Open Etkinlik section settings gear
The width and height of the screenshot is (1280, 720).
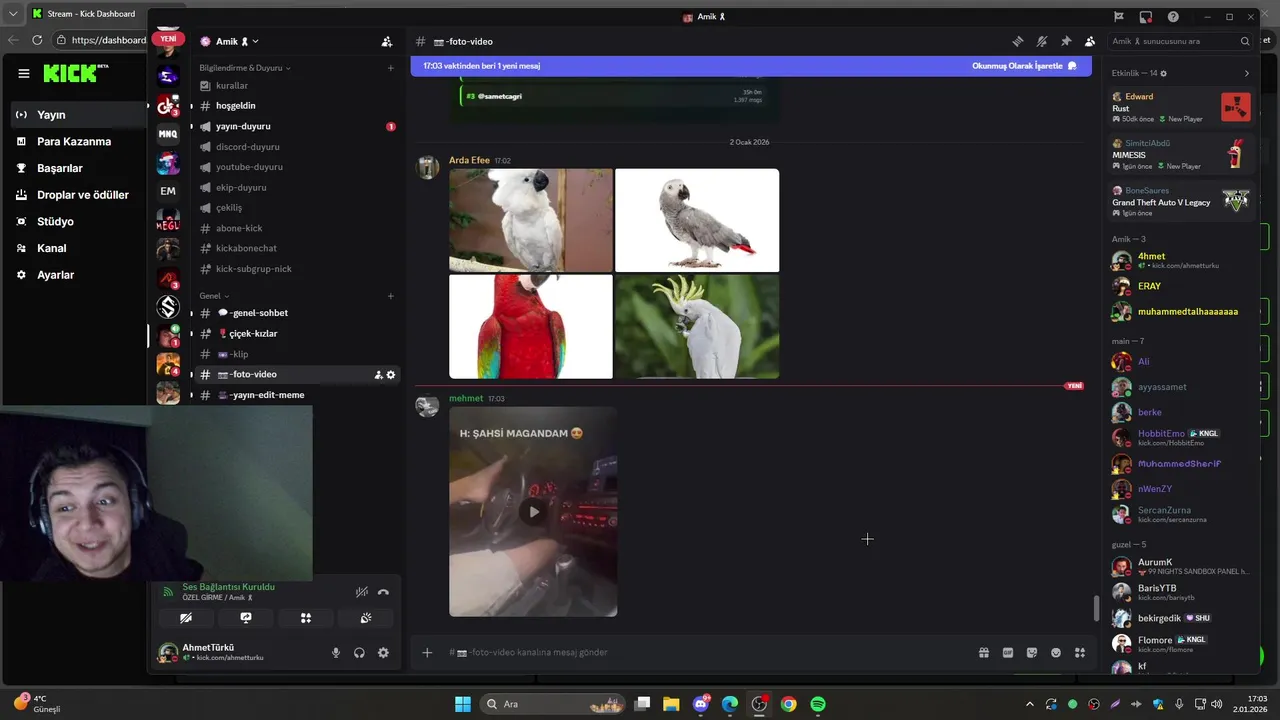click(x=1163, y=73)
